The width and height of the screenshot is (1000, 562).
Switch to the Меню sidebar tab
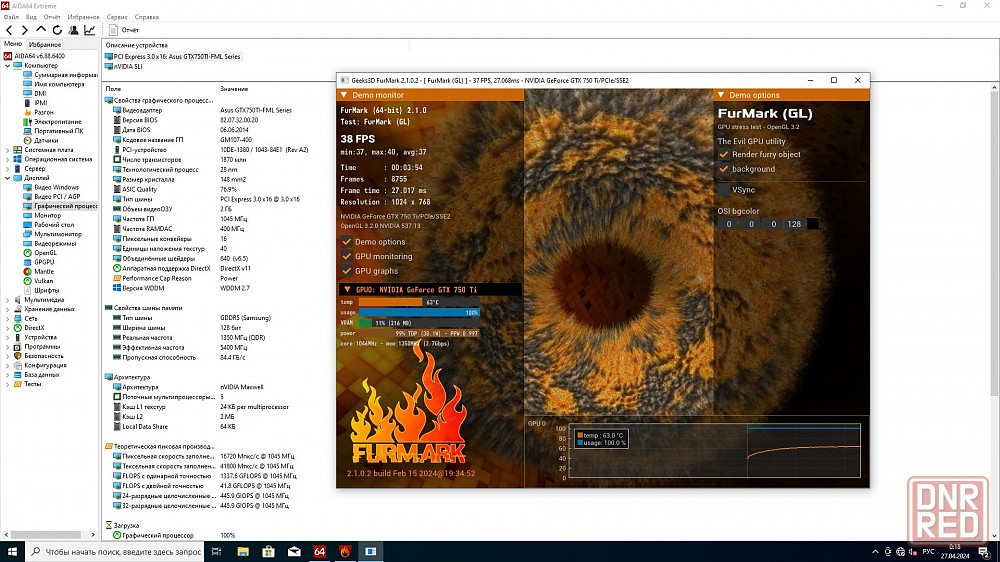coord(13,44)
